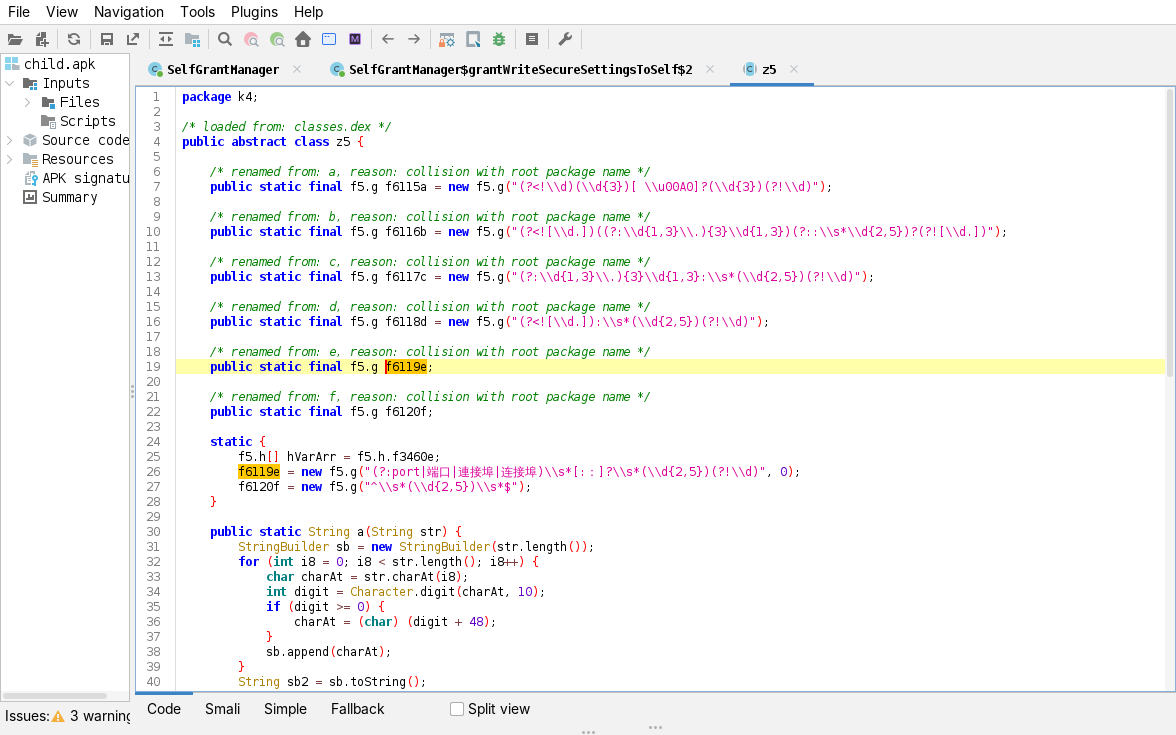Click line number 30 in the gutter
This screenshot has height=735, width=1176.
[153, 532]
